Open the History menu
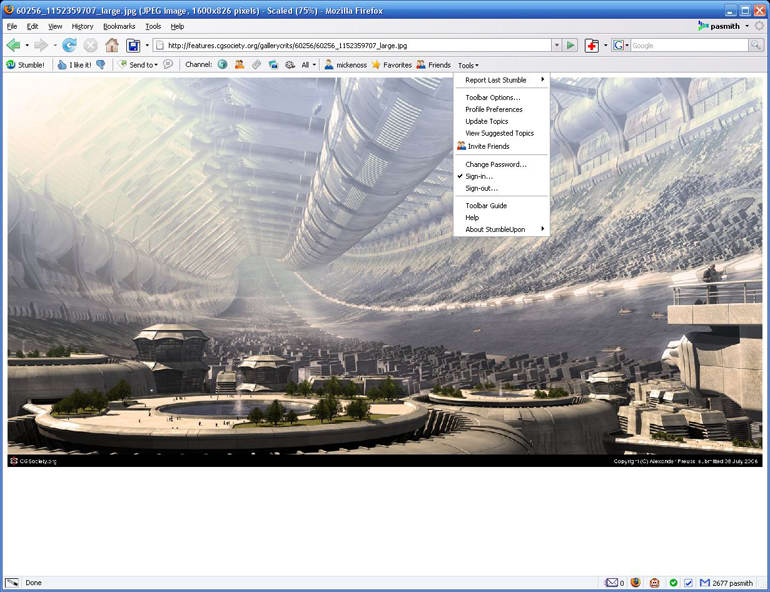The height and width of the screenshot is (592, 770). 82,27
